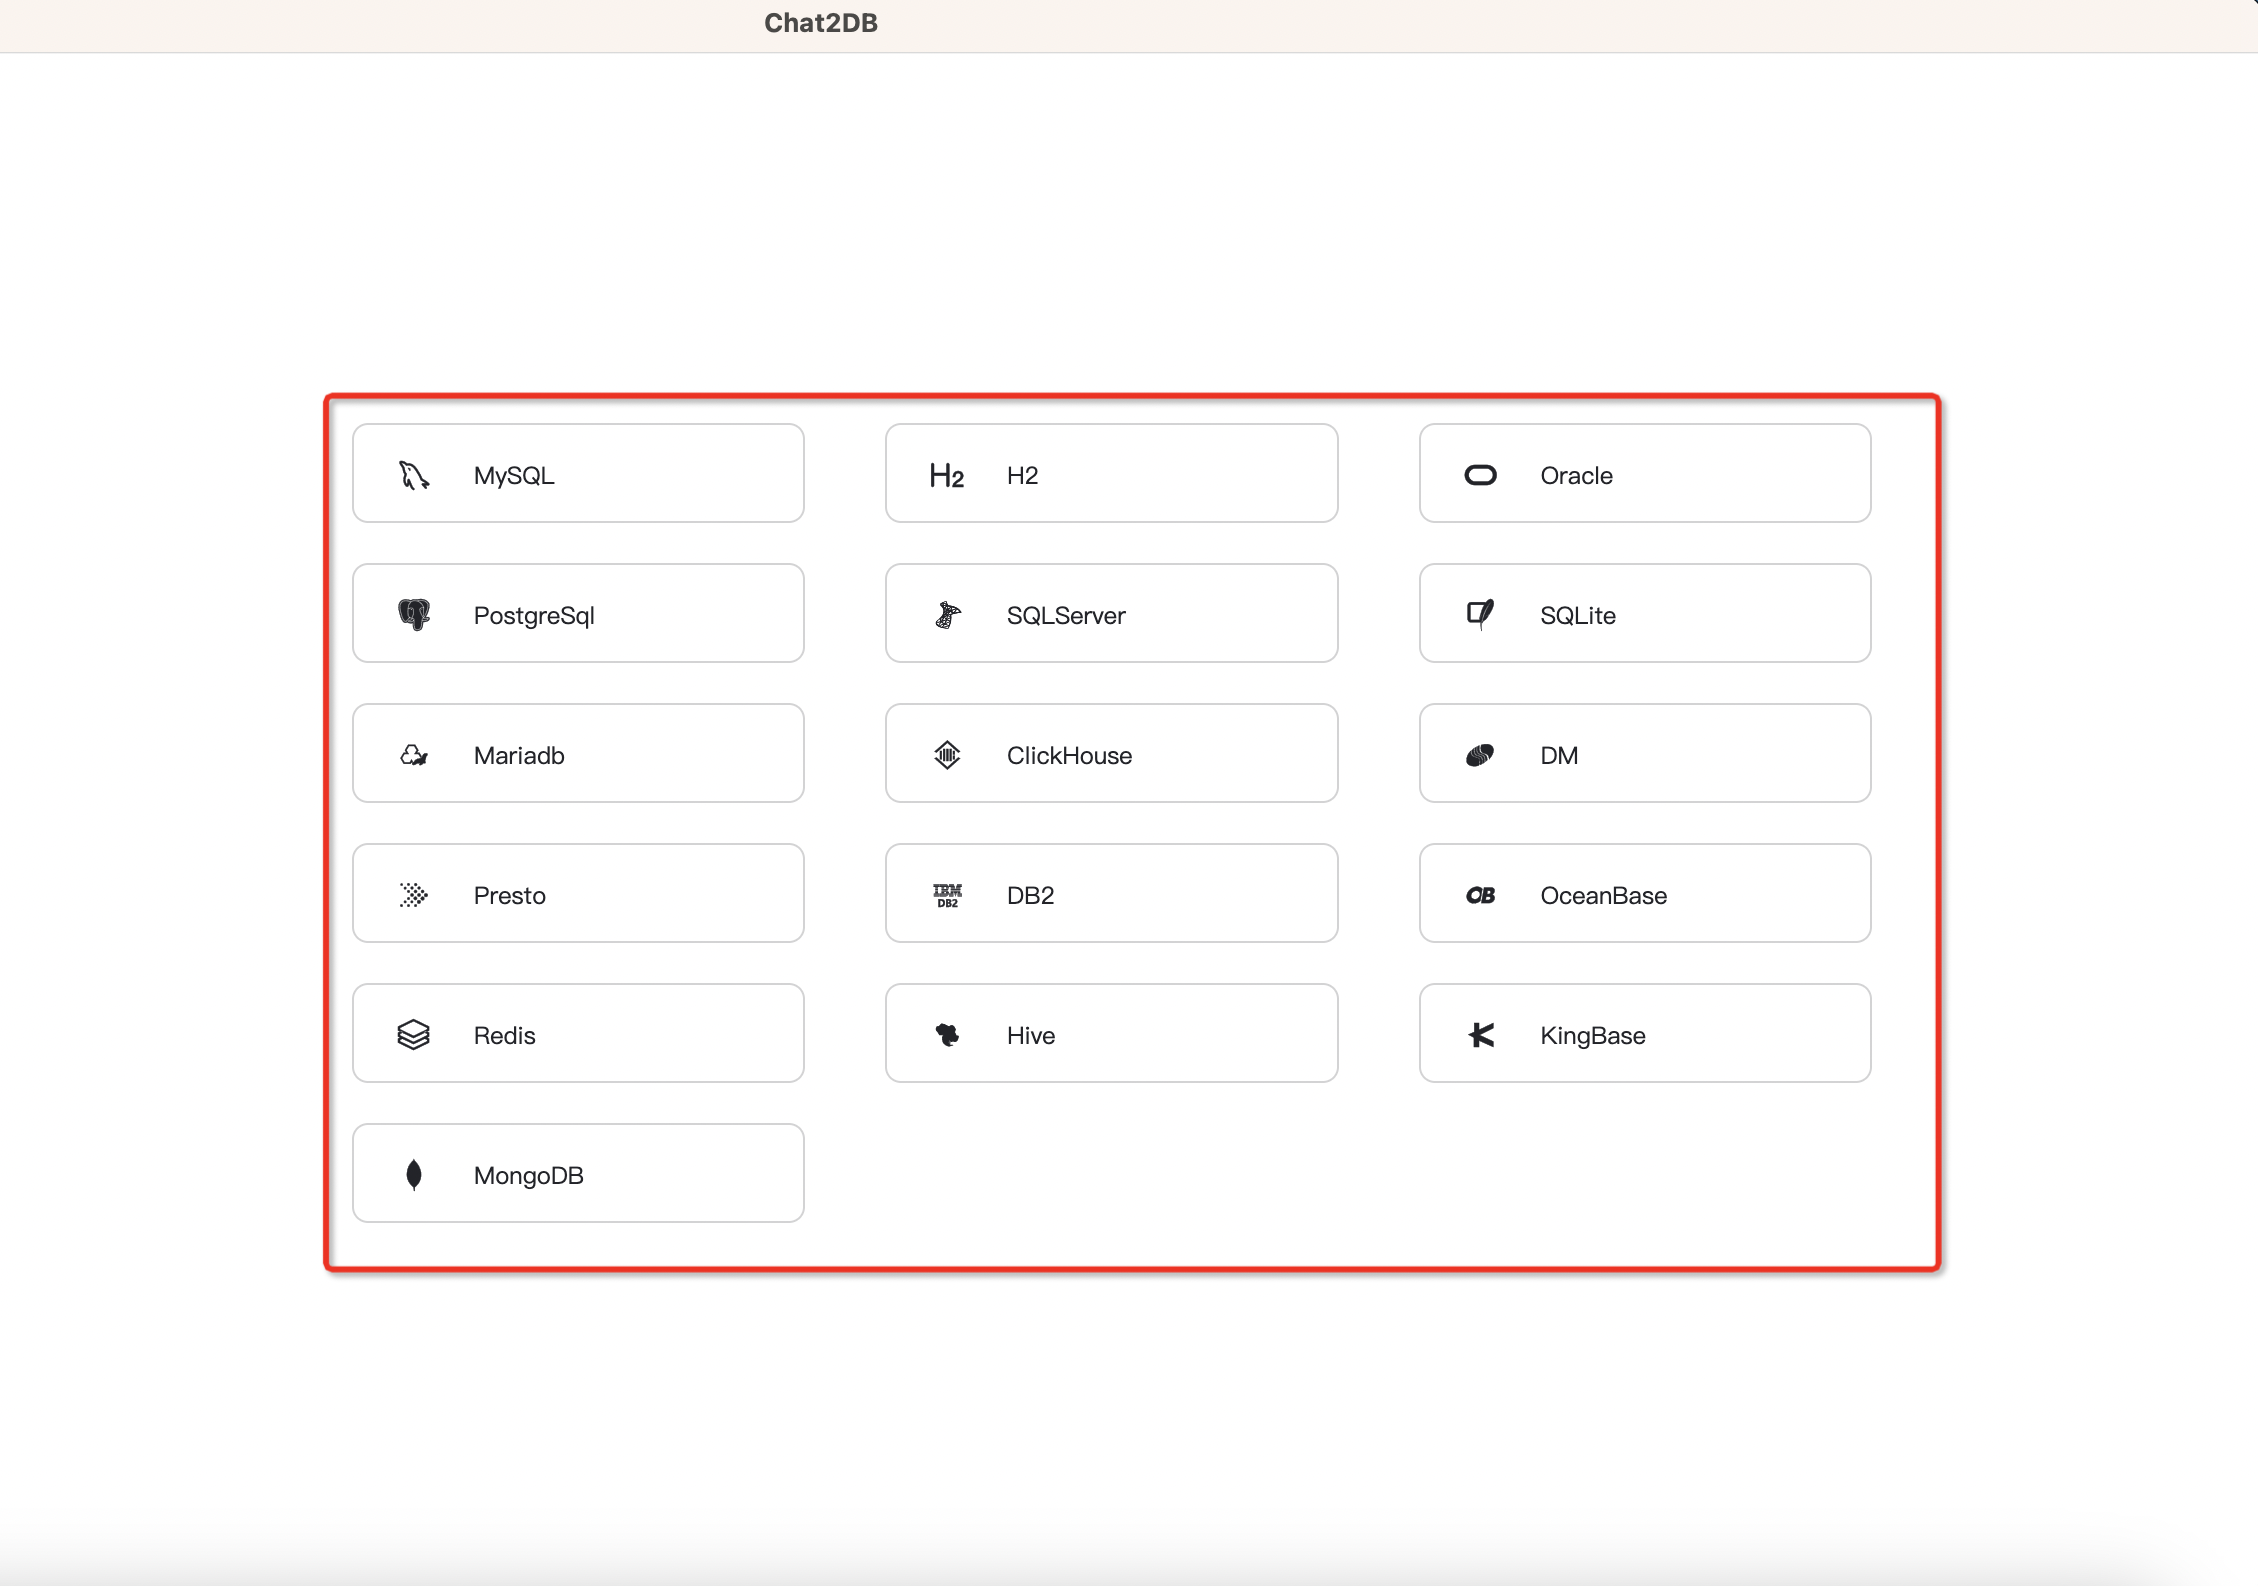Click the Mariadb seal icon
This screenshot has width=2258, height=1586.
tap(414, 754)
